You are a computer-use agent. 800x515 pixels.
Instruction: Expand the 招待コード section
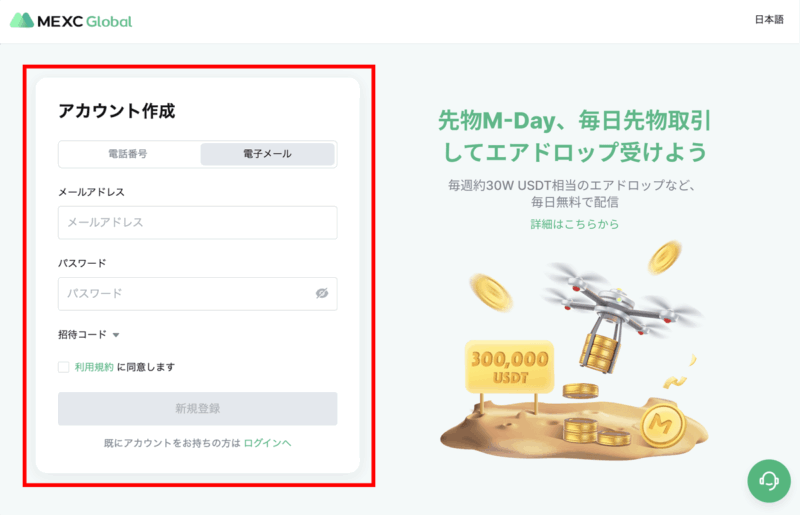pos(89,335)
